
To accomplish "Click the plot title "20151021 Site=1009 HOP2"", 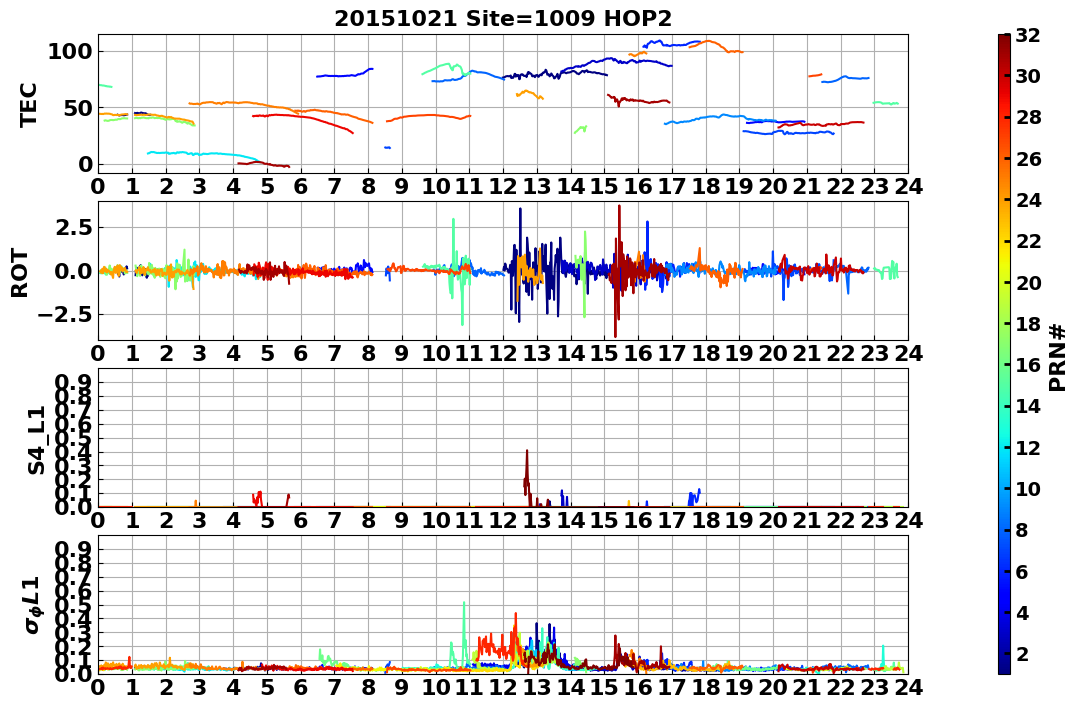I will pyautogui.click(x=503, y=19).
